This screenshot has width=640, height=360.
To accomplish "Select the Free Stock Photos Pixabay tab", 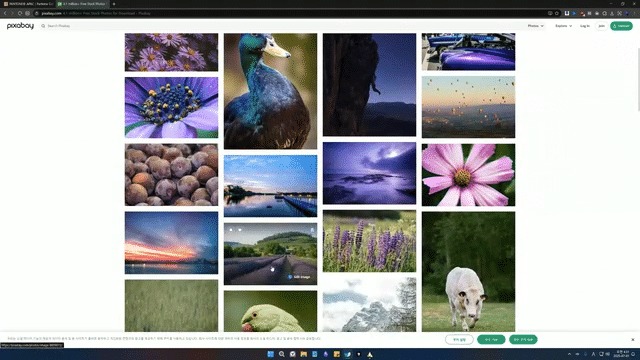I will point(82,4).
